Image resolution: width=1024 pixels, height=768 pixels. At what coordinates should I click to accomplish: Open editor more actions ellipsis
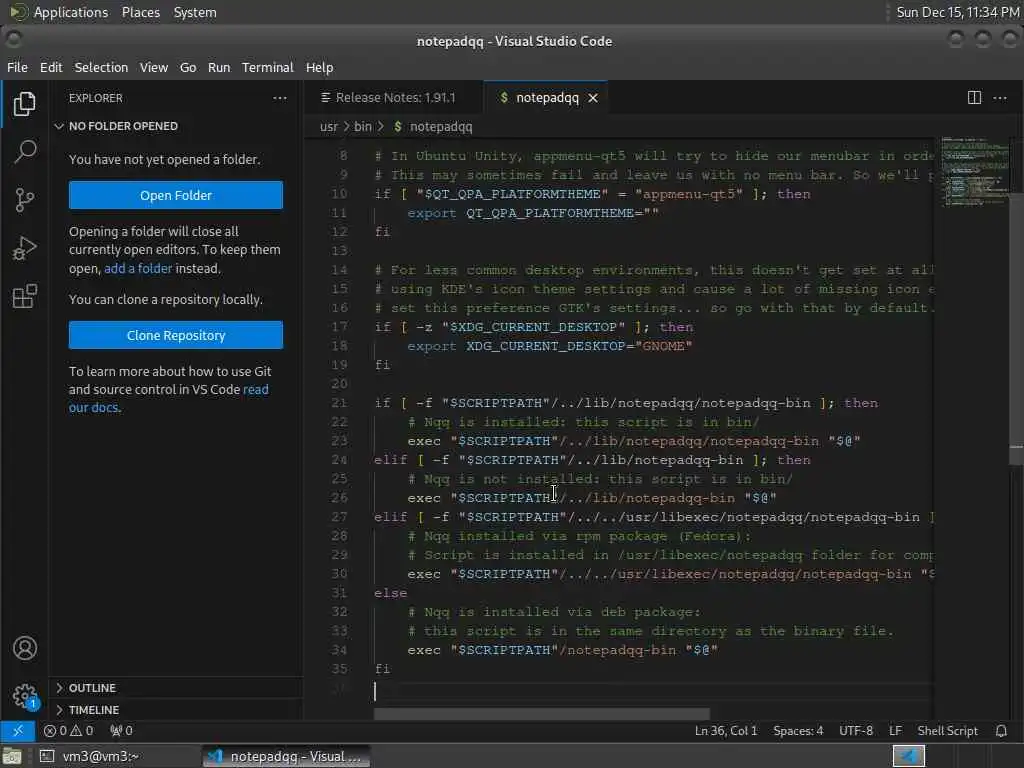click(1000, 98)
